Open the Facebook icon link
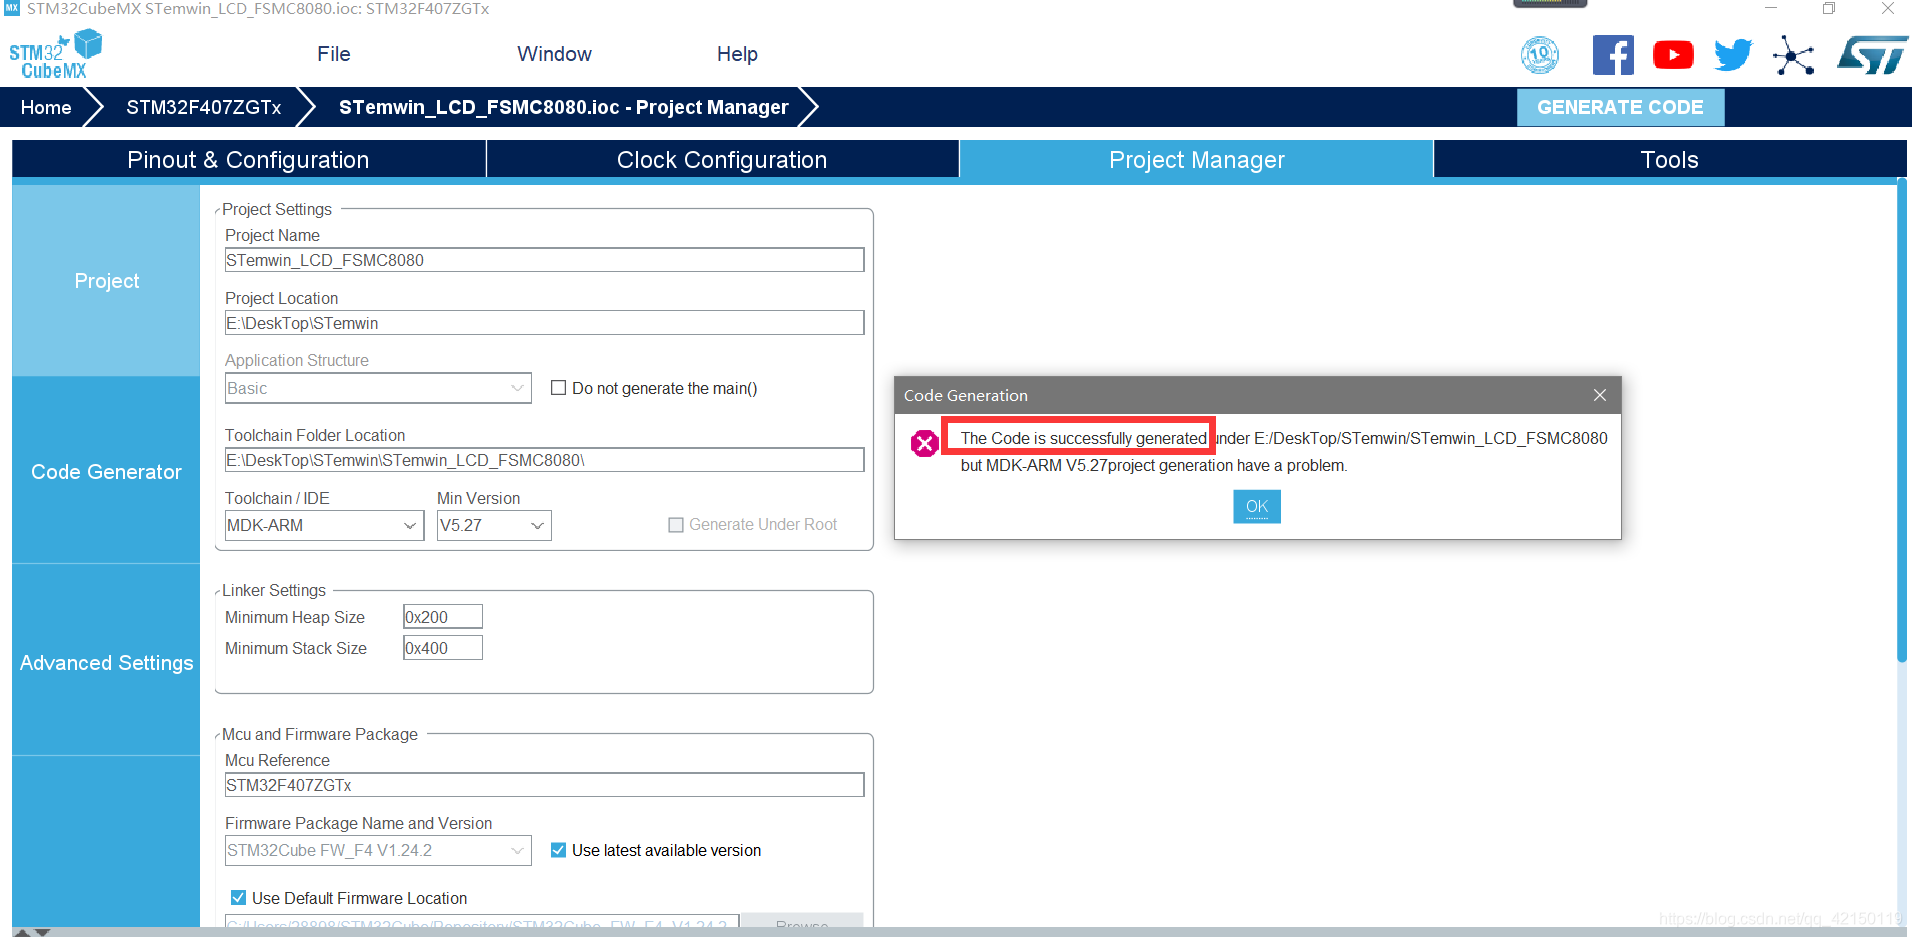 [1613, 55]
